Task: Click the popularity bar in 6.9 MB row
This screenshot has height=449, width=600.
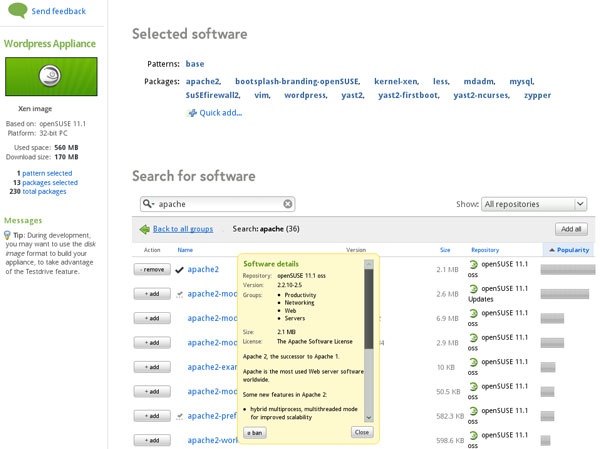Action: coord(552,318)
